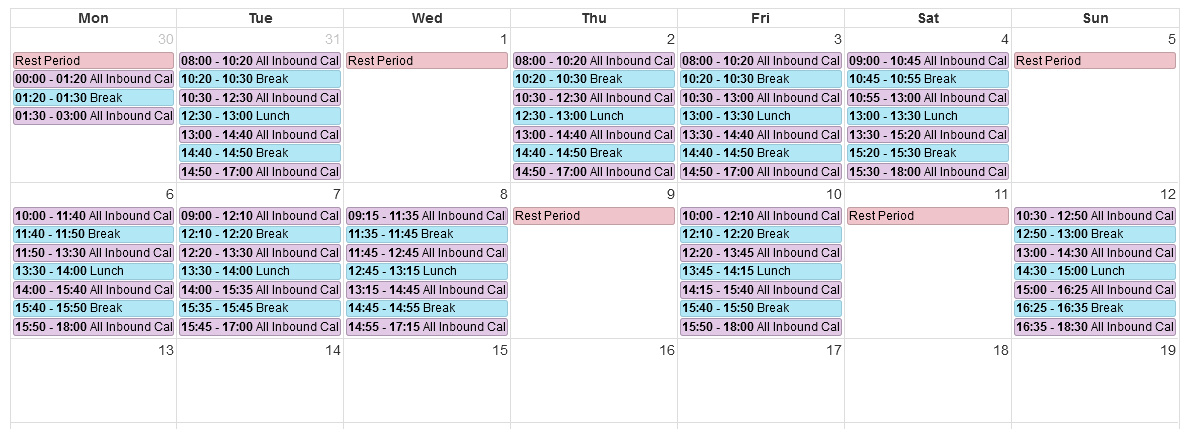This screenshot has width=1187, height=429.
Task: Open Monday 30 01:20 - 01:30 Break
Action: [93, 98]
